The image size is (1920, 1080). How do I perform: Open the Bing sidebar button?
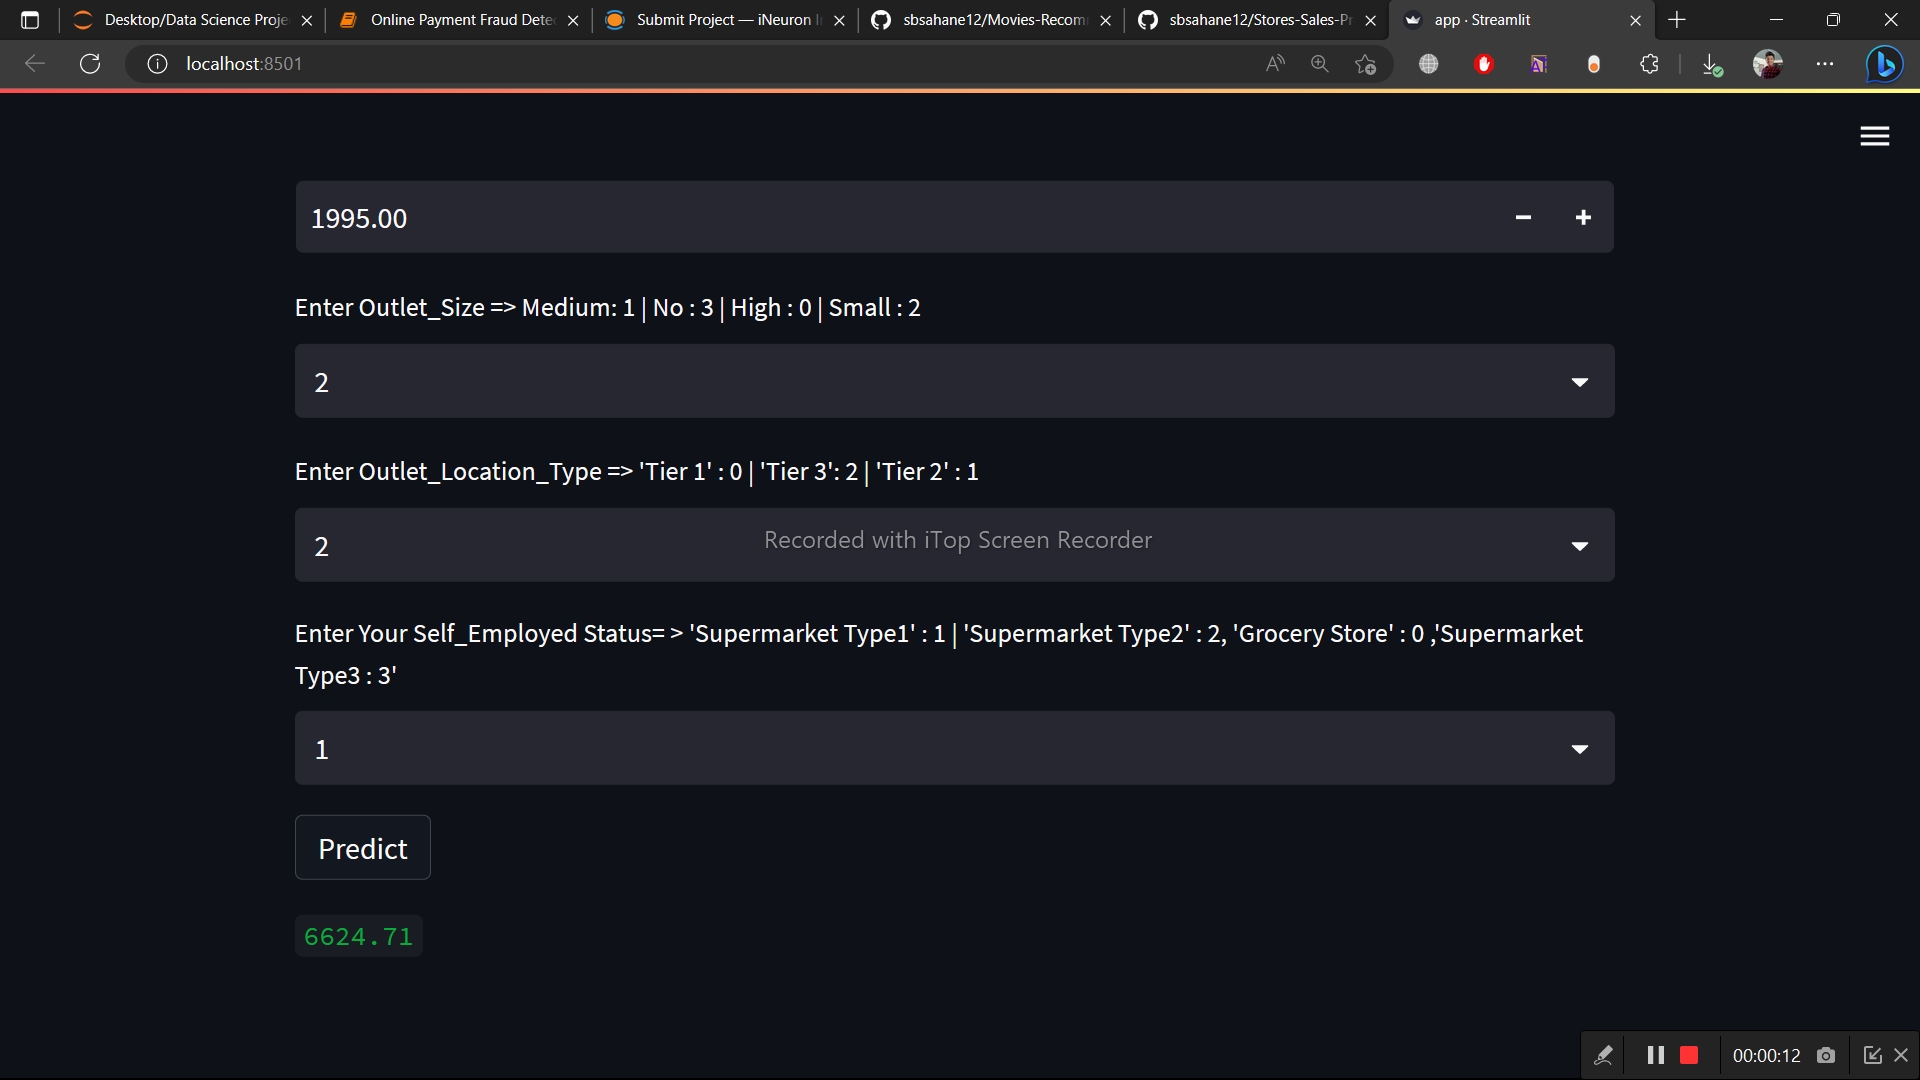click(x=1885, y=64)
